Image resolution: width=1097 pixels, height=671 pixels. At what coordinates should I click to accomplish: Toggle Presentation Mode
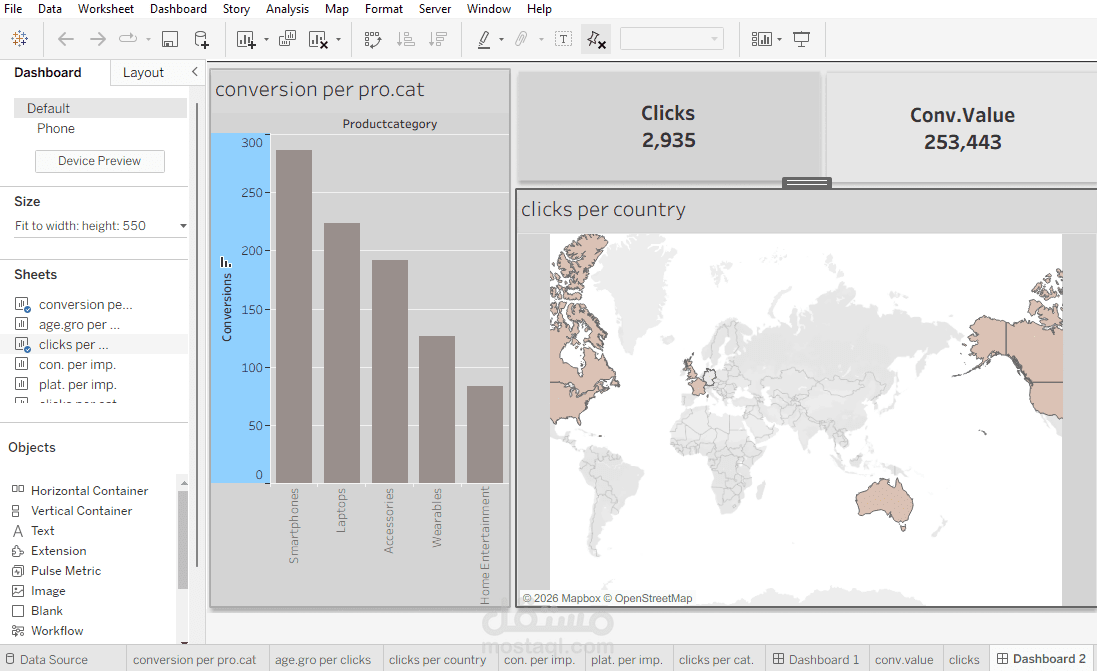click(x=802, y=38)
